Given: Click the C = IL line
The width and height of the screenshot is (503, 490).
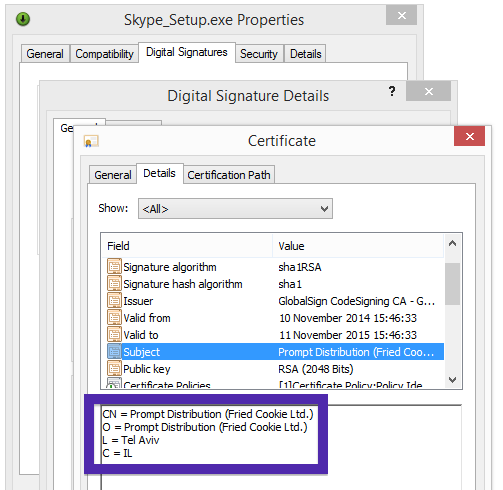Looking at the screenshot, I should pyautogui.click(x=117, y=453).
